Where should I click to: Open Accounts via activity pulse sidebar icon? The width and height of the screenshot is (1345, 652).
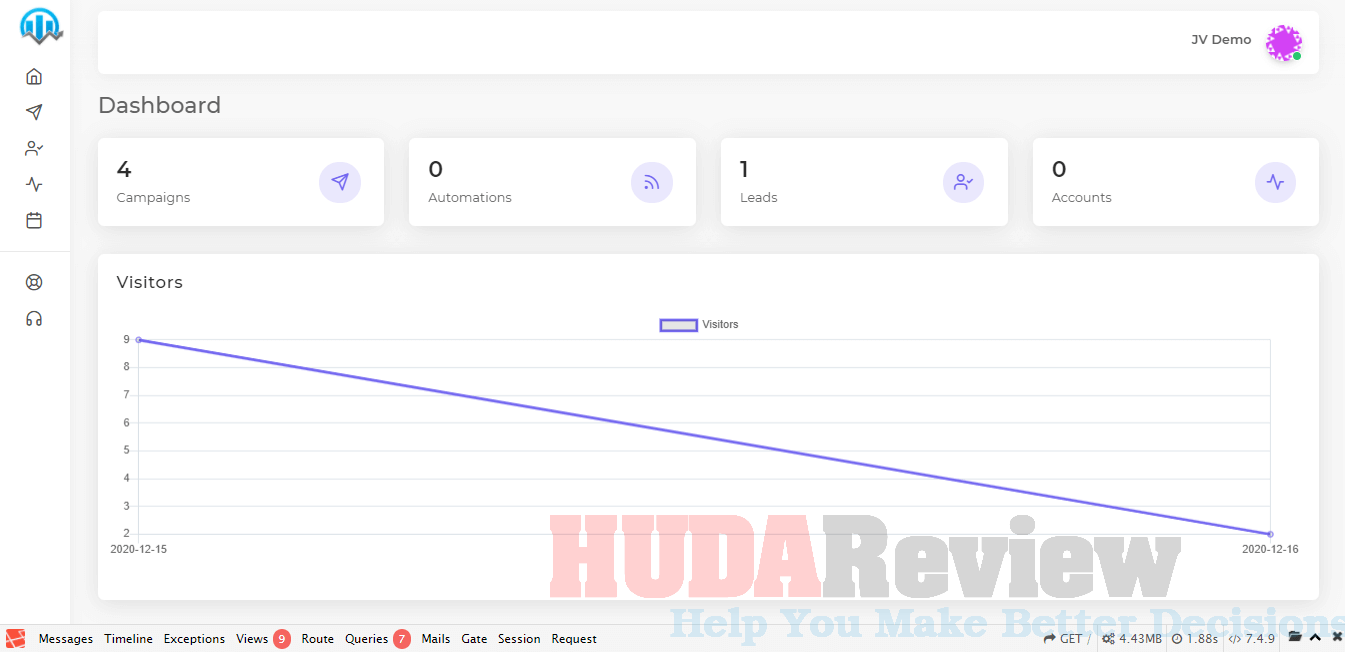tap(34, 184)
